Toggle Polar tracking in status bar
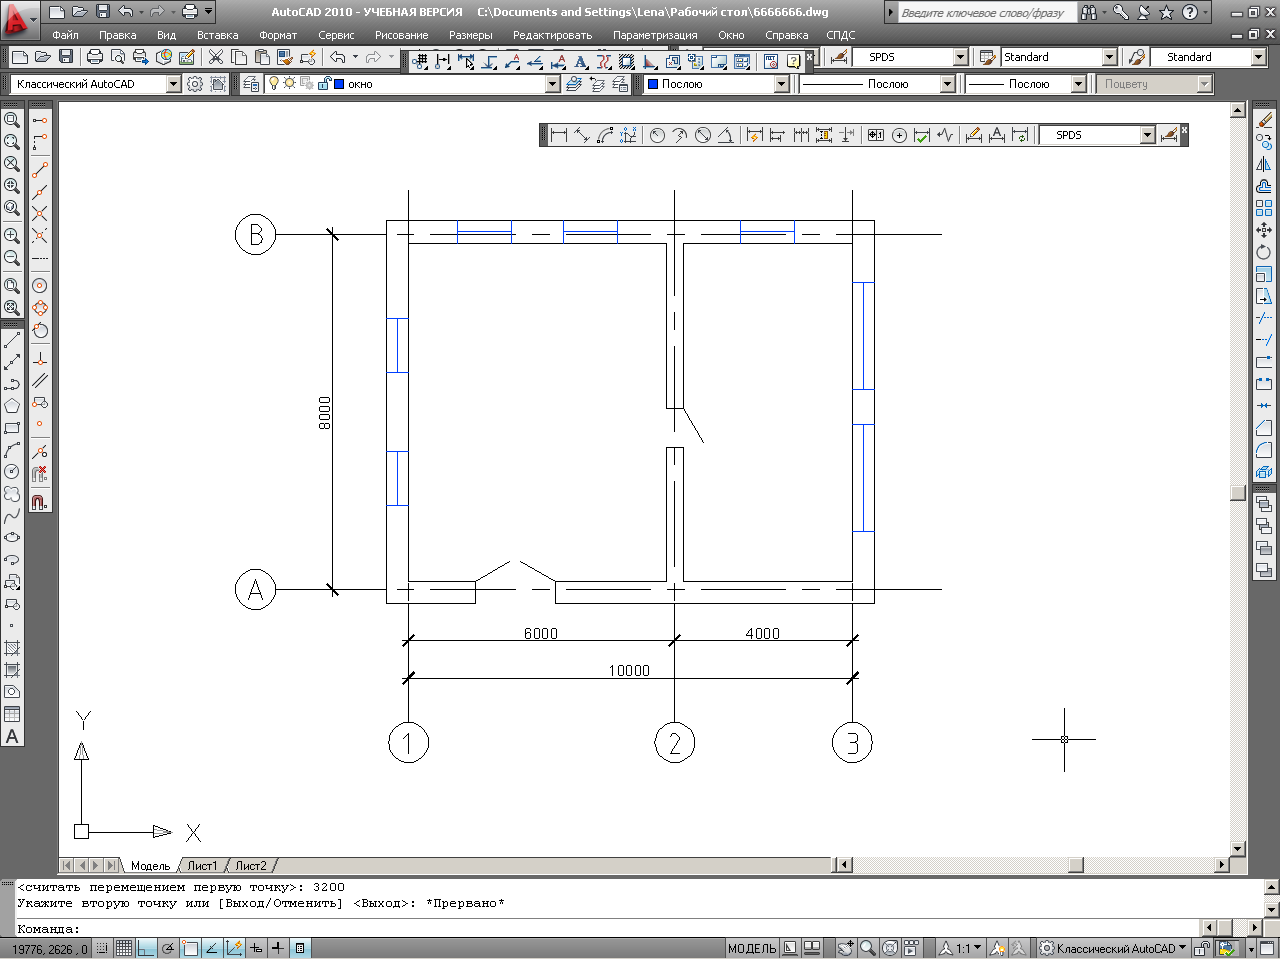Image resolution: width=1280 pixels, height=960 pixels. [168, 948]
